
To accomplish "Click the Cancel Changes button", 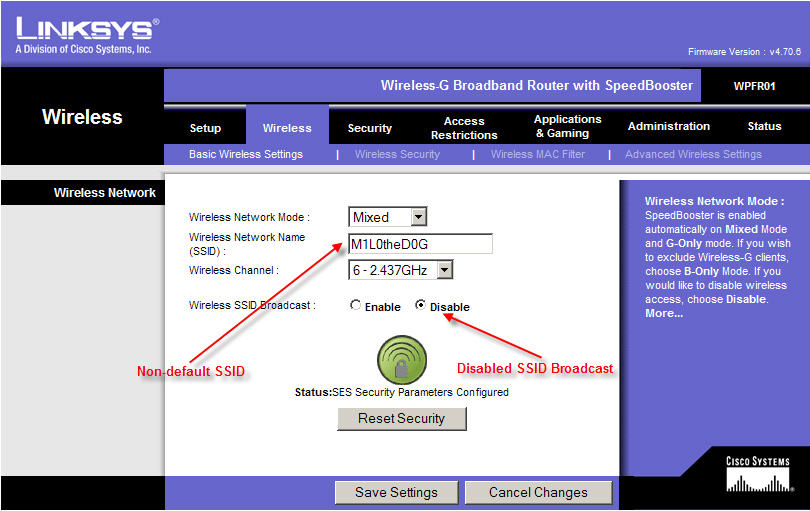I will pos(538,492).
